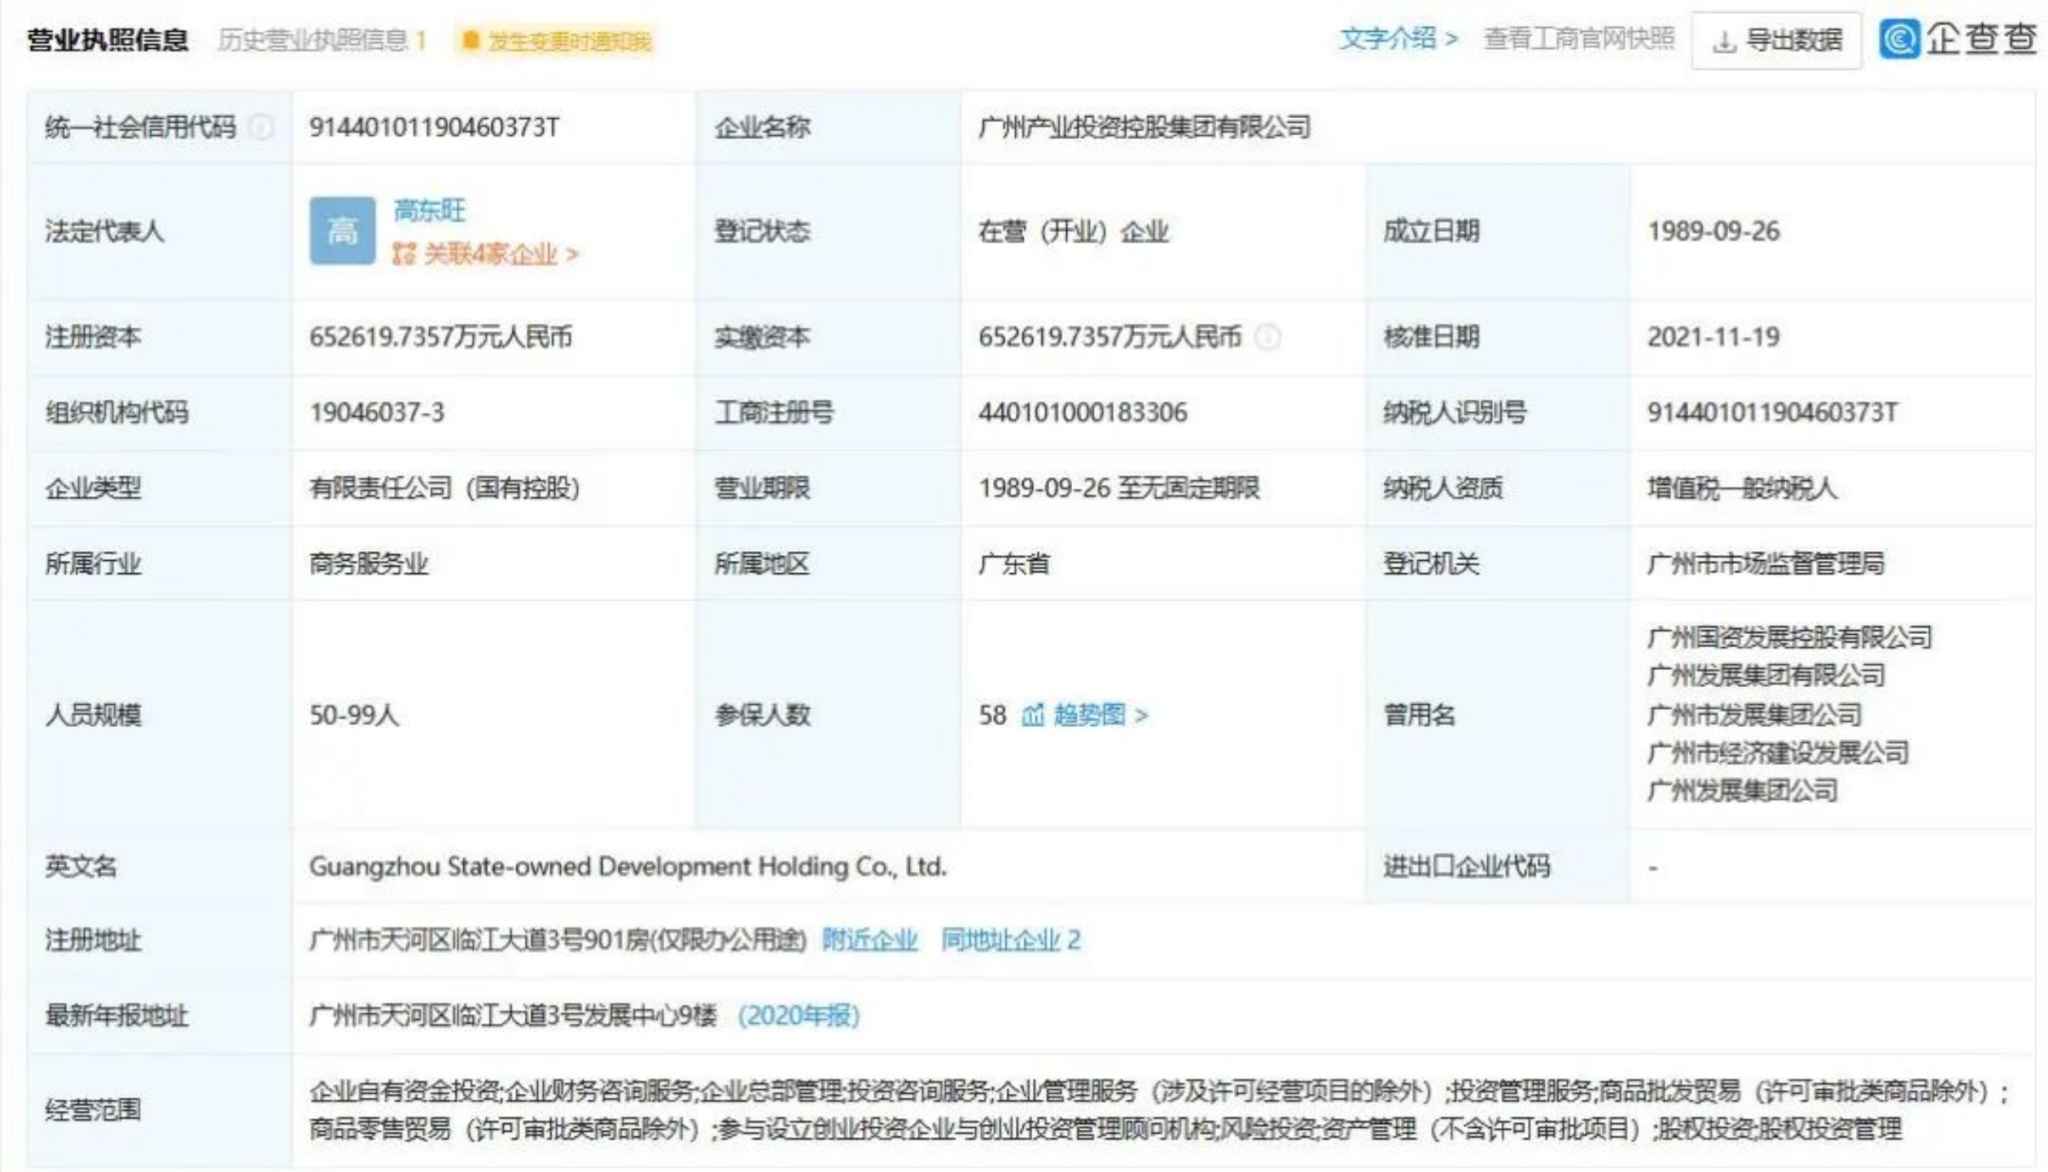Click the insured count 58
The width and height of the screenshot is (2048, 1172).
click(992, 715)
